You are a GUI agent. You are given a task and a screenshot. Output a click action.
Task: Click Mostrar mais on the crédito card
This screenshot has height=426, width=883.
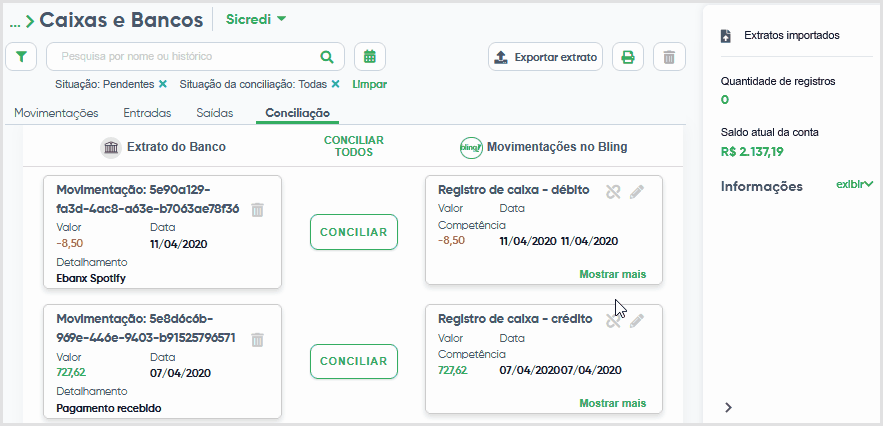click(x=613, y=403)
